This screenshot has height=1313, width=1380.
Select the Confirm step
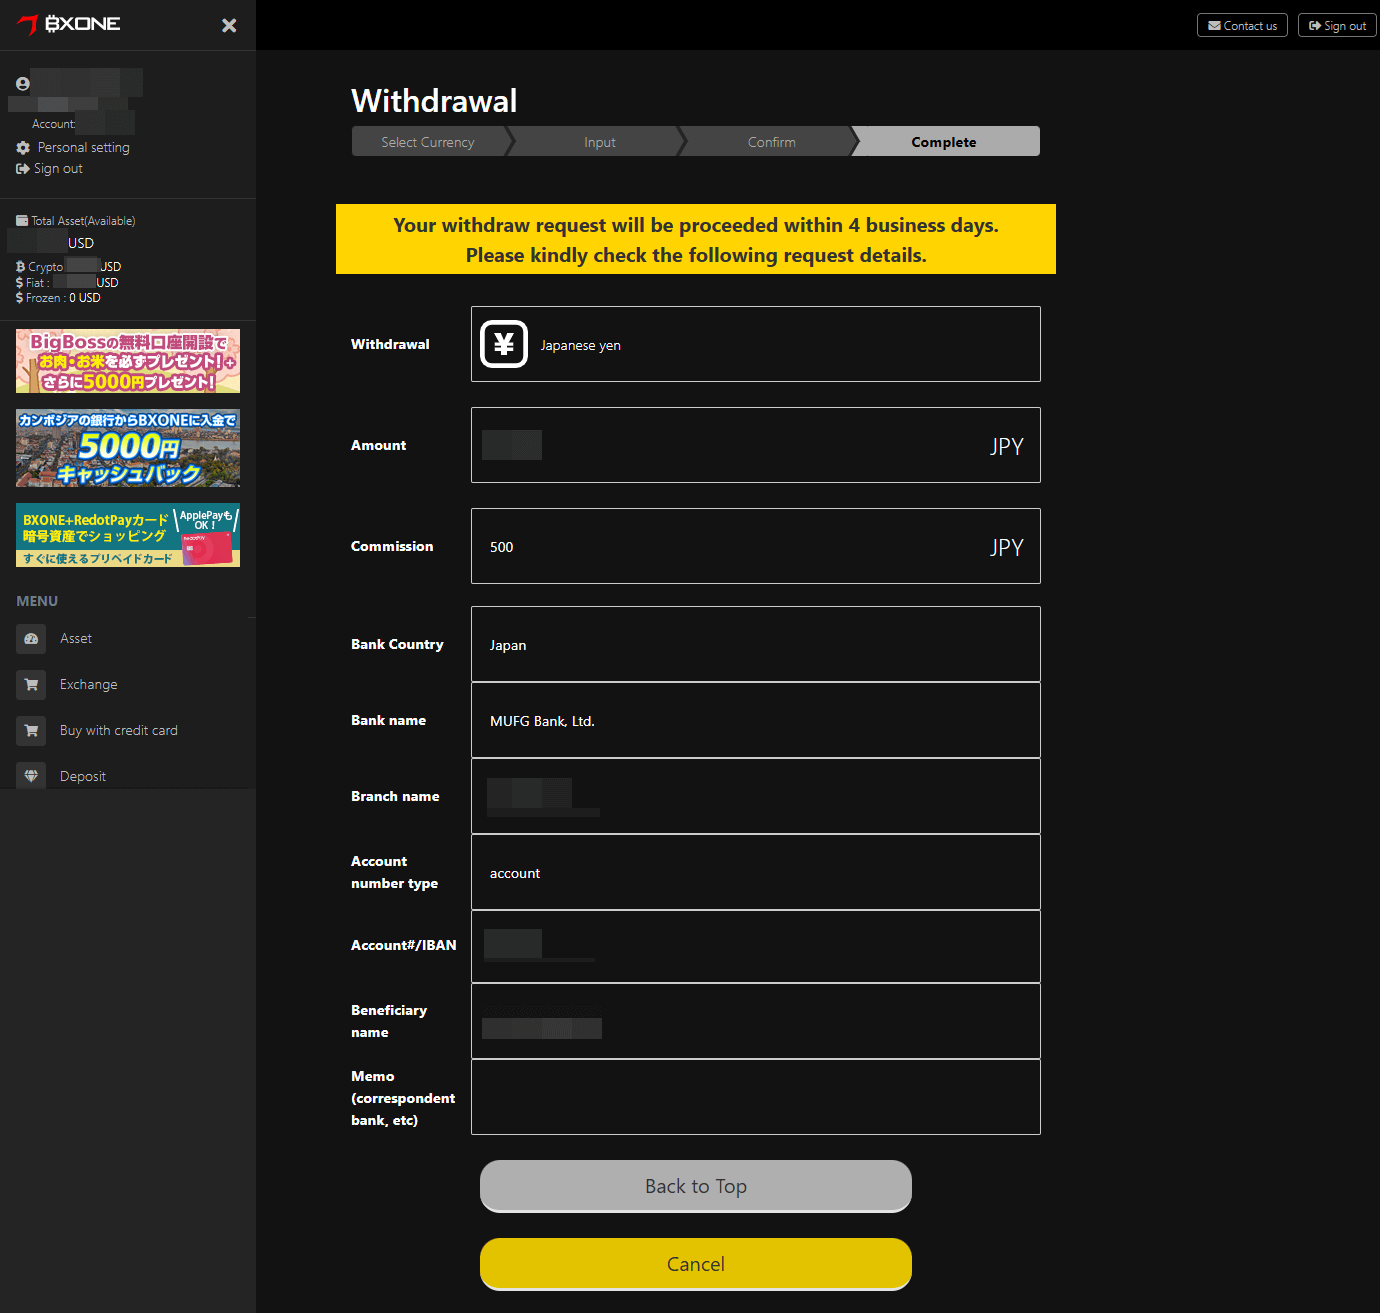click(x=772, y=142)
